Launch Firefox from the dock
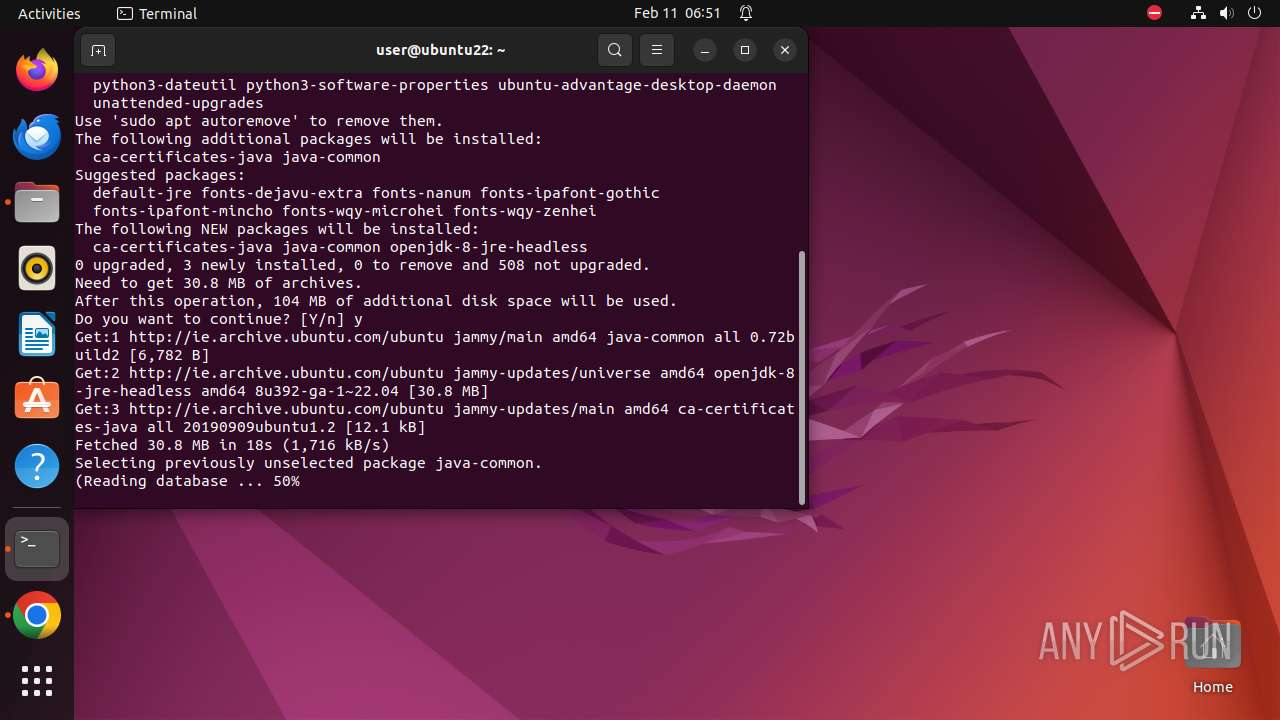Image resolution: width=1280 pixels, height=720 pixels. pyautogui.click(x=37, y=70)
